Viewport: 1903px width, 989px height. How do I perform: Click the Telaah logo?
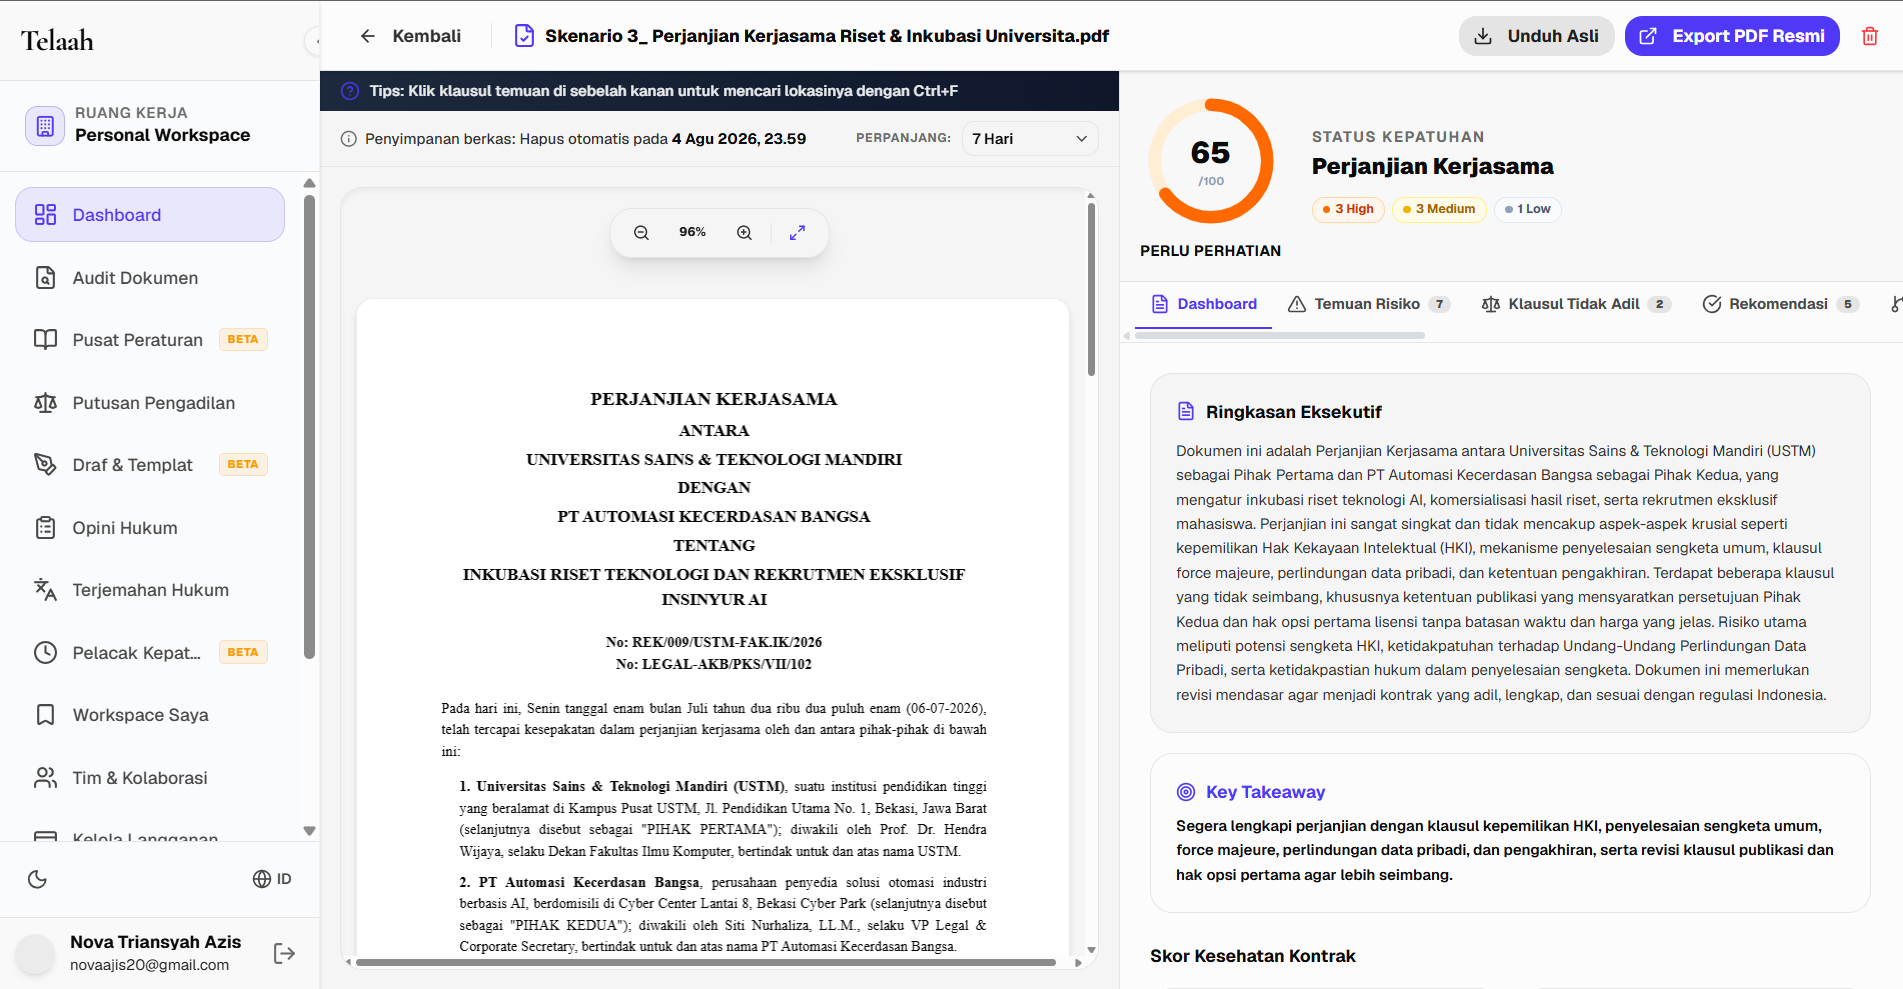[x=58, y=41]
